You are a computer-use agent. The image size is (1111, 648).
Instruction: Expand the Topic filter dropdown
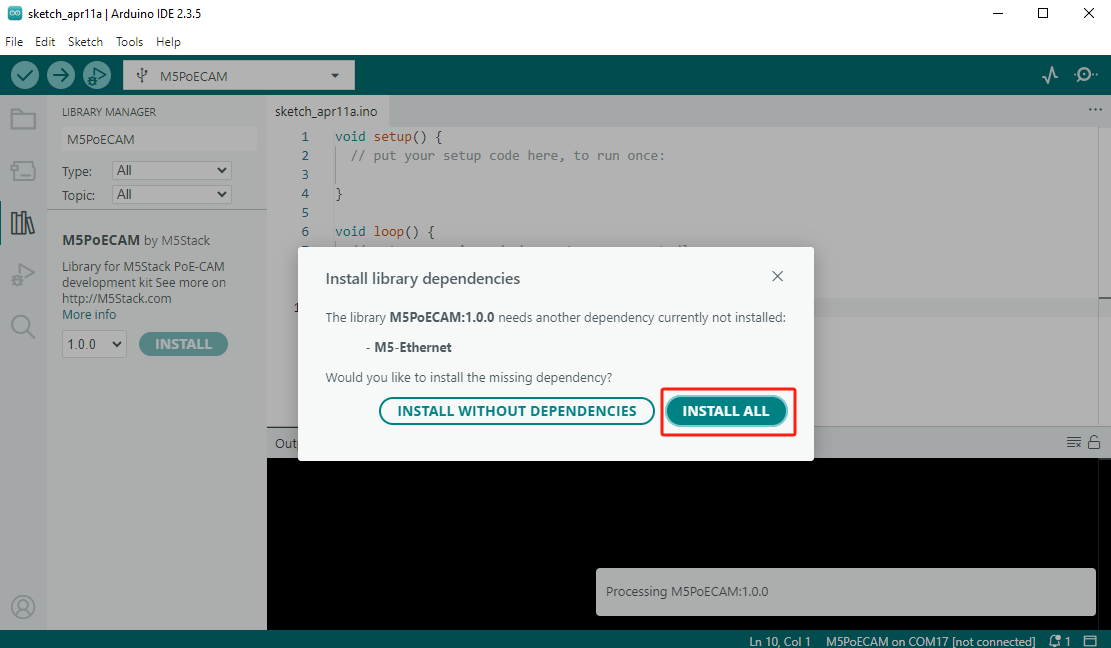pyautogui.click(x=171, y=195)
